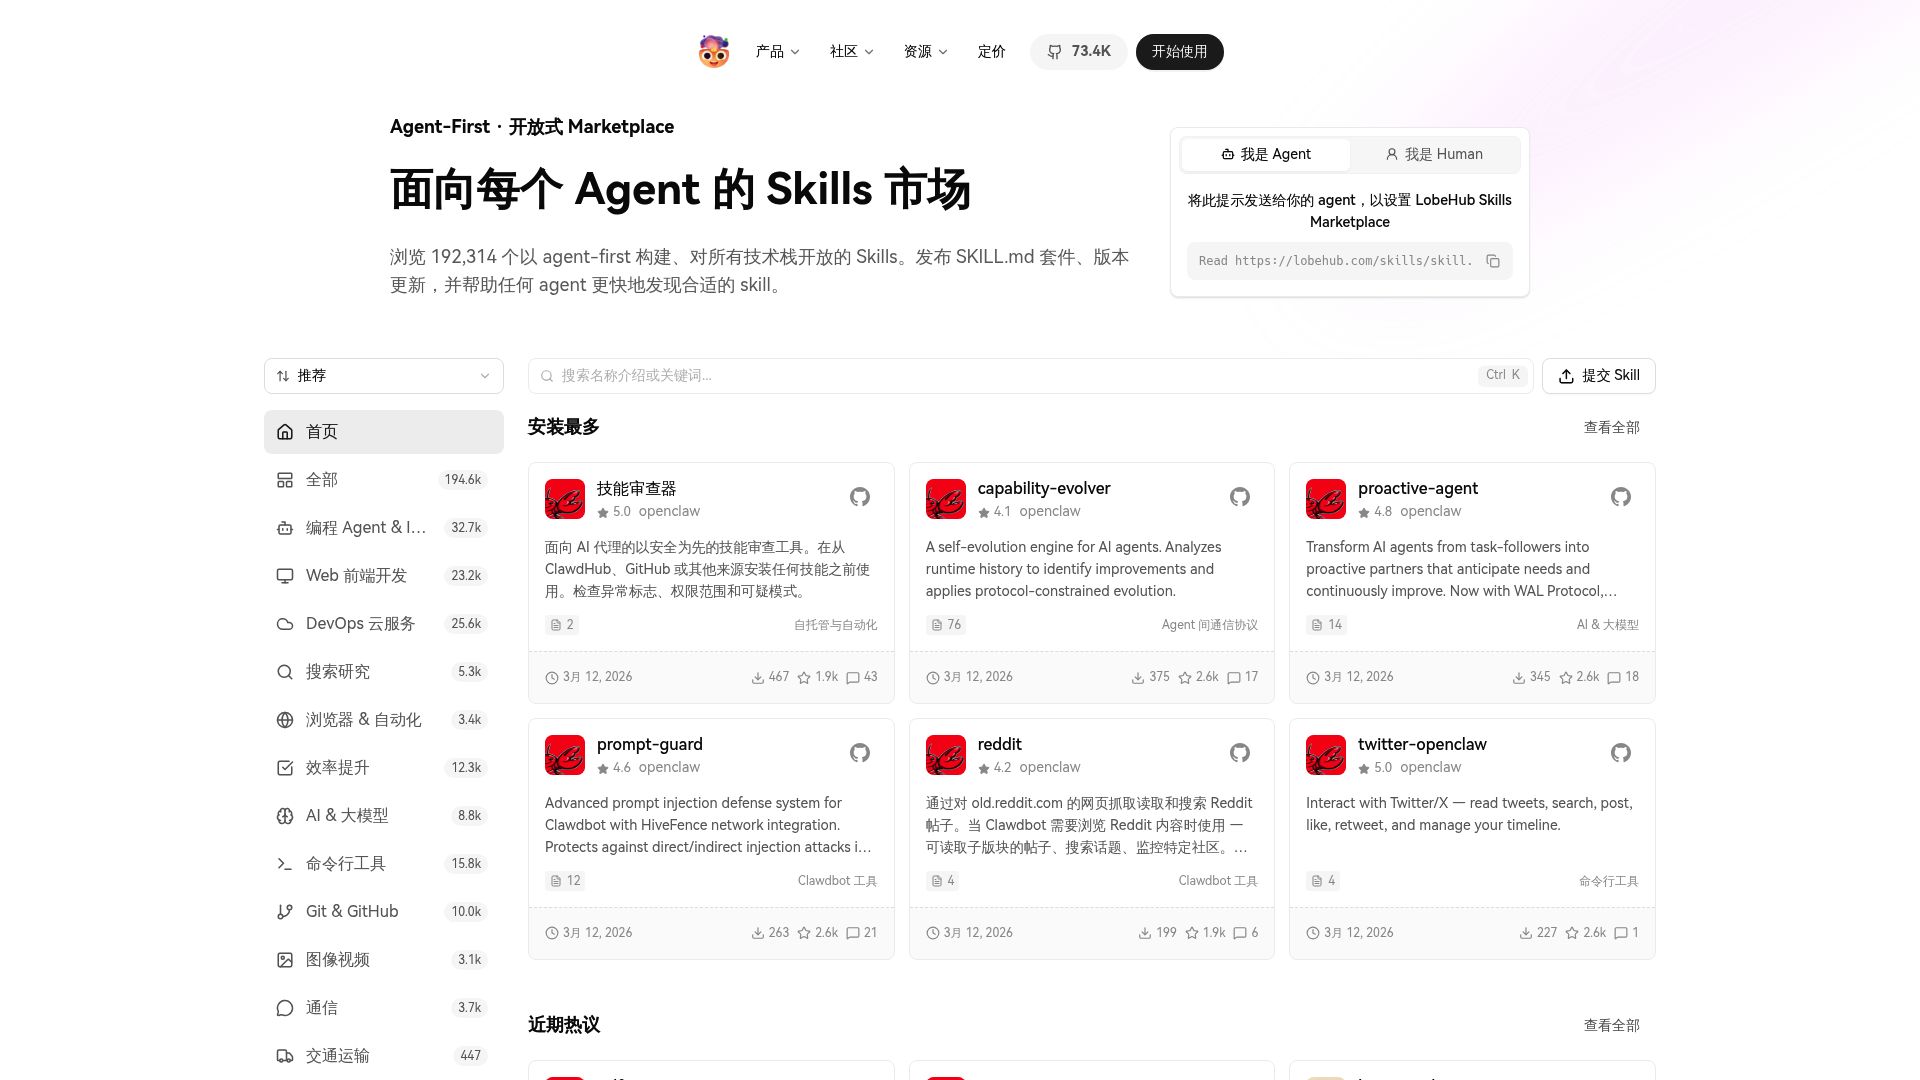The image size is (1920, 1080).
Task: Expand the 产品 navigation menu
Action: [x=777, y=51]
